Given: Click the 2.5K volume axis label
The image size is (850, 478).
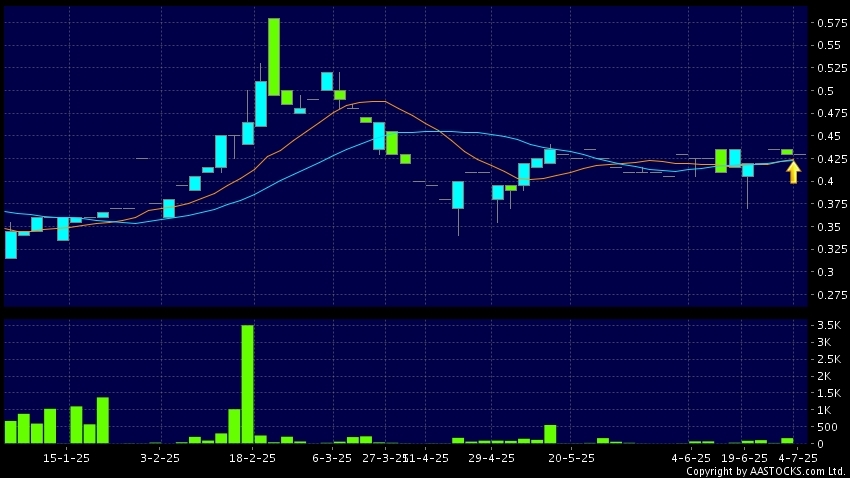Looking at the screenshot, I should 829,359.
